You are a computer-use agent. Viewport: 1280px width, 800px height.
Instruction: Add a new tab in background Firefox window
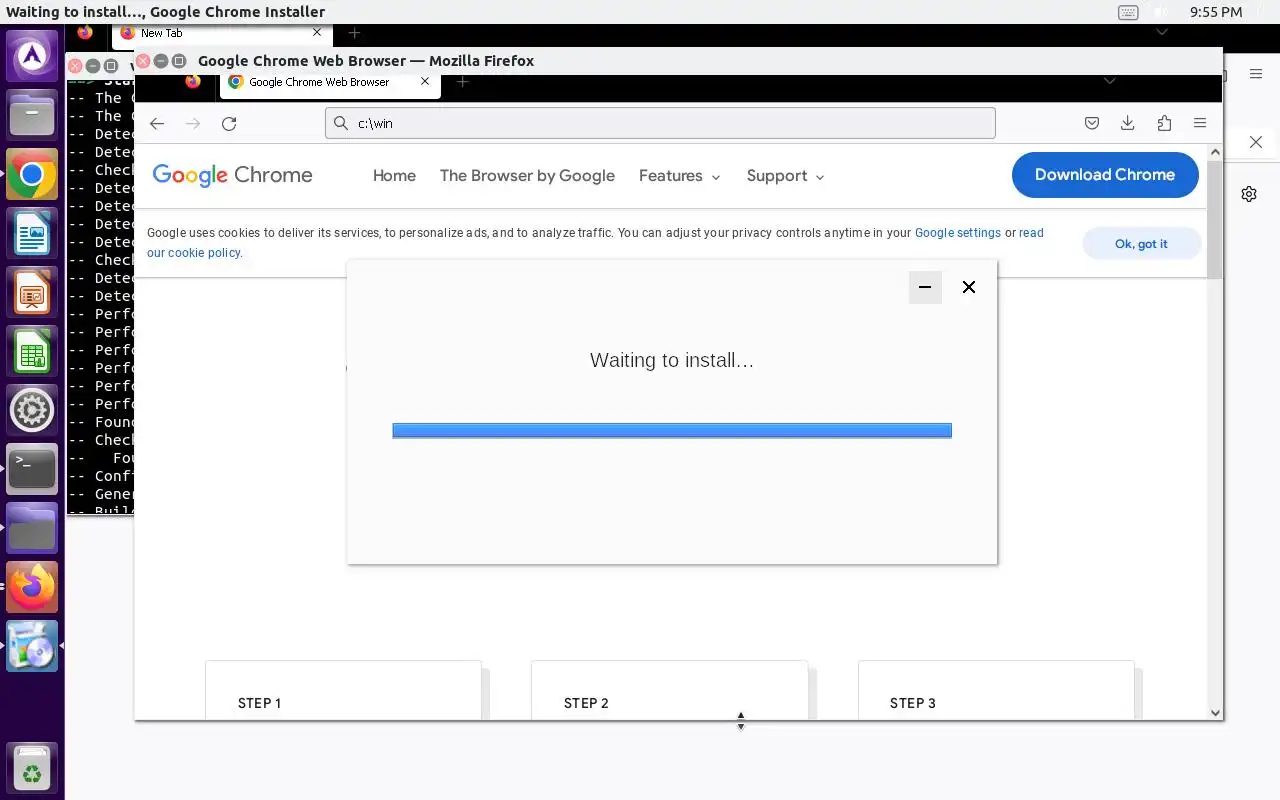point(354,33)
